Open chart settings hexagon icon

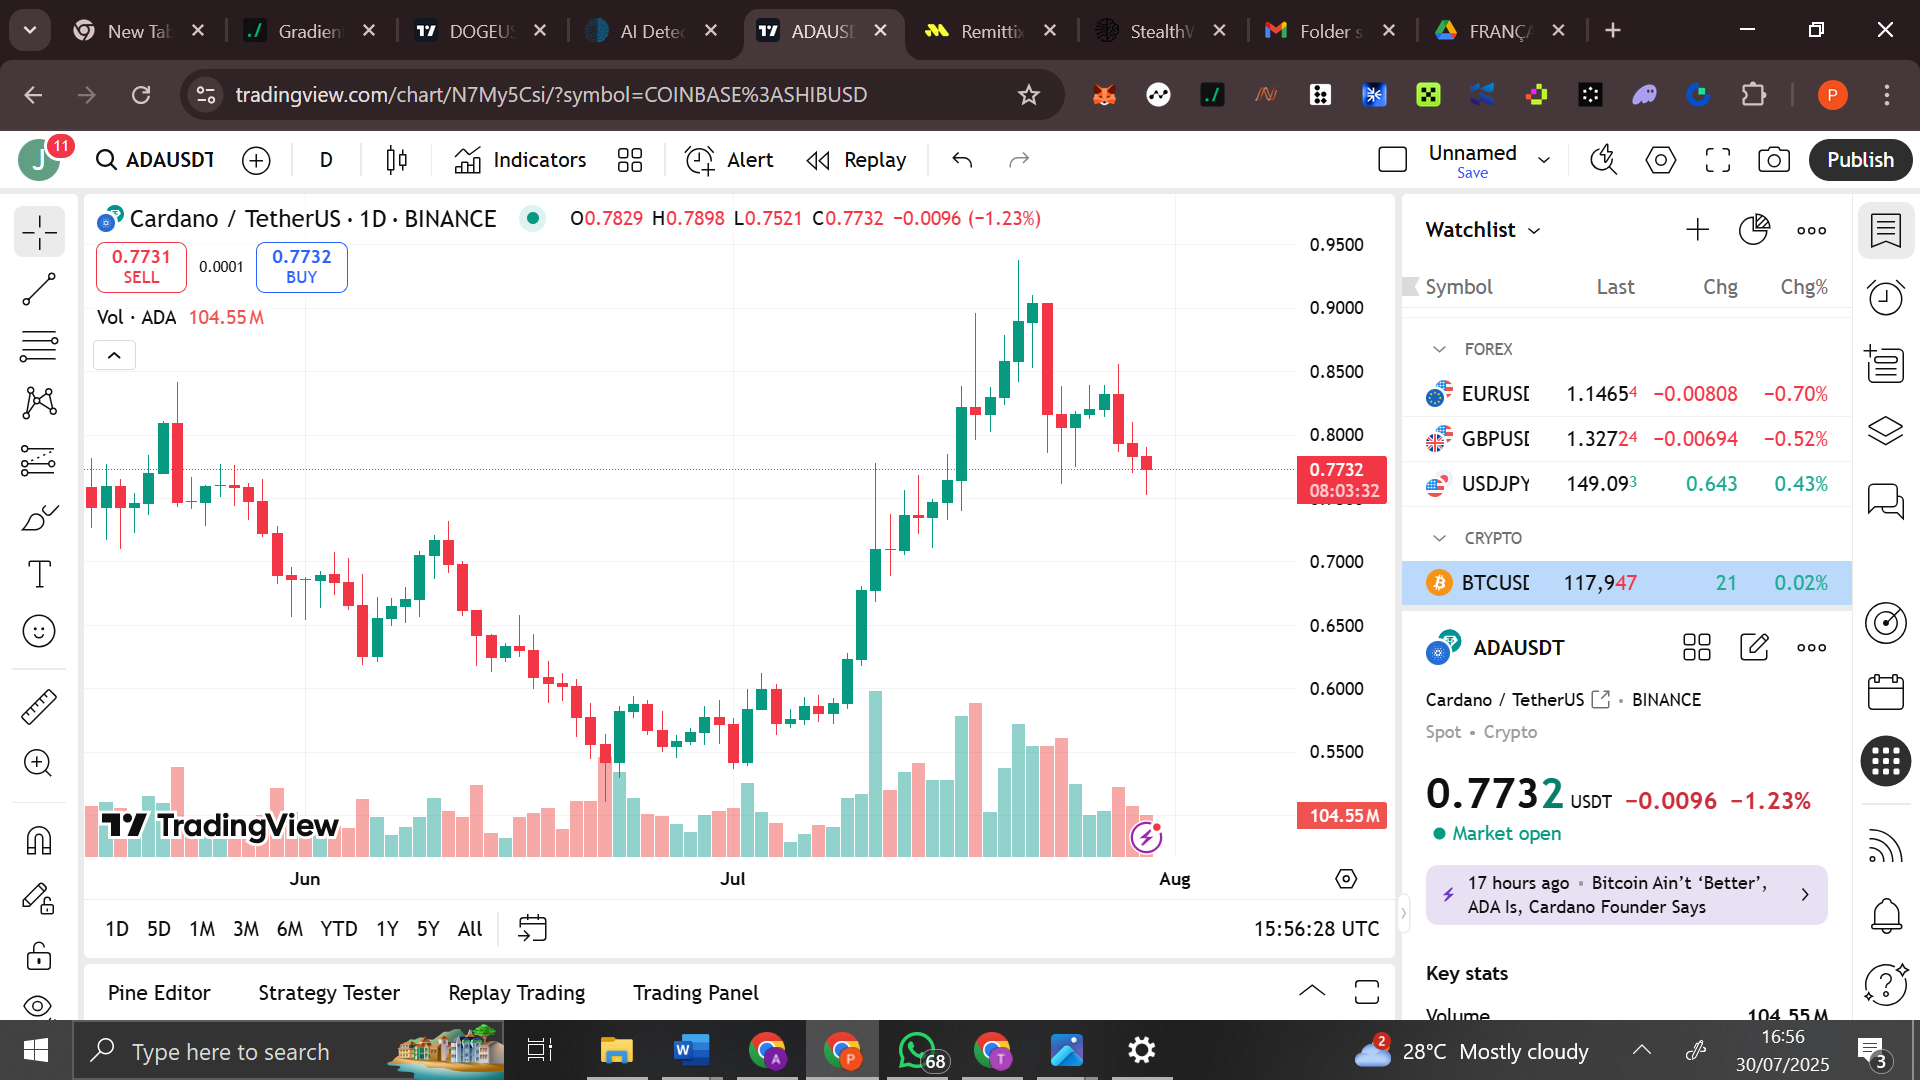tap(1660, 160)
